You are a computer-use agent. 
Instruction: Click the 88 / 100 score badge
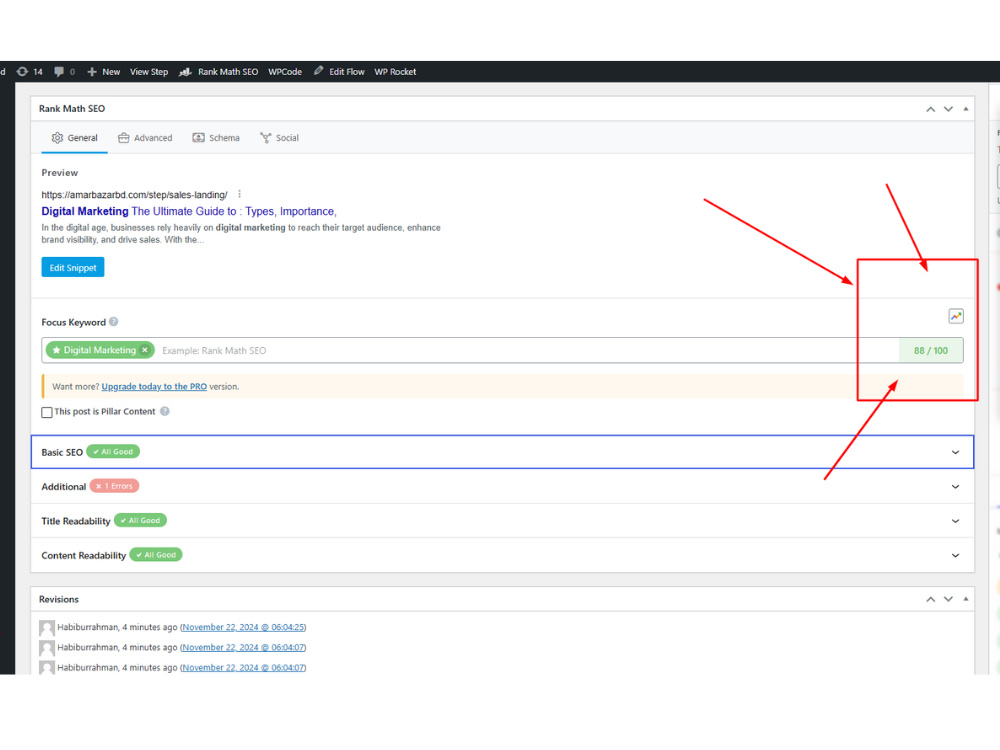(930, 350)
